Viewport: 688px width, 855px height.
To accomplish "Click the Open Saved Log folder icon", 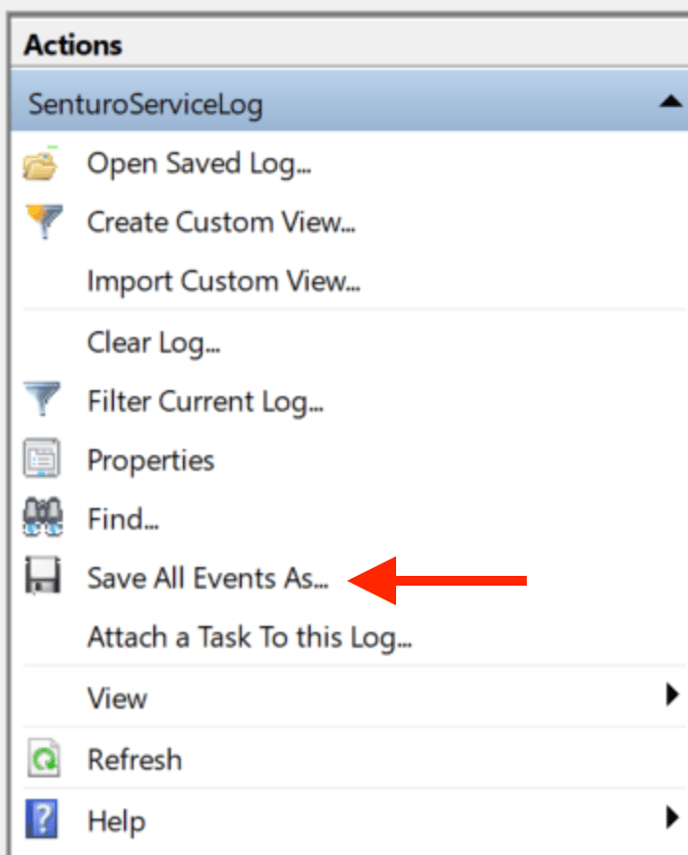I will click(x=40, y=164).
